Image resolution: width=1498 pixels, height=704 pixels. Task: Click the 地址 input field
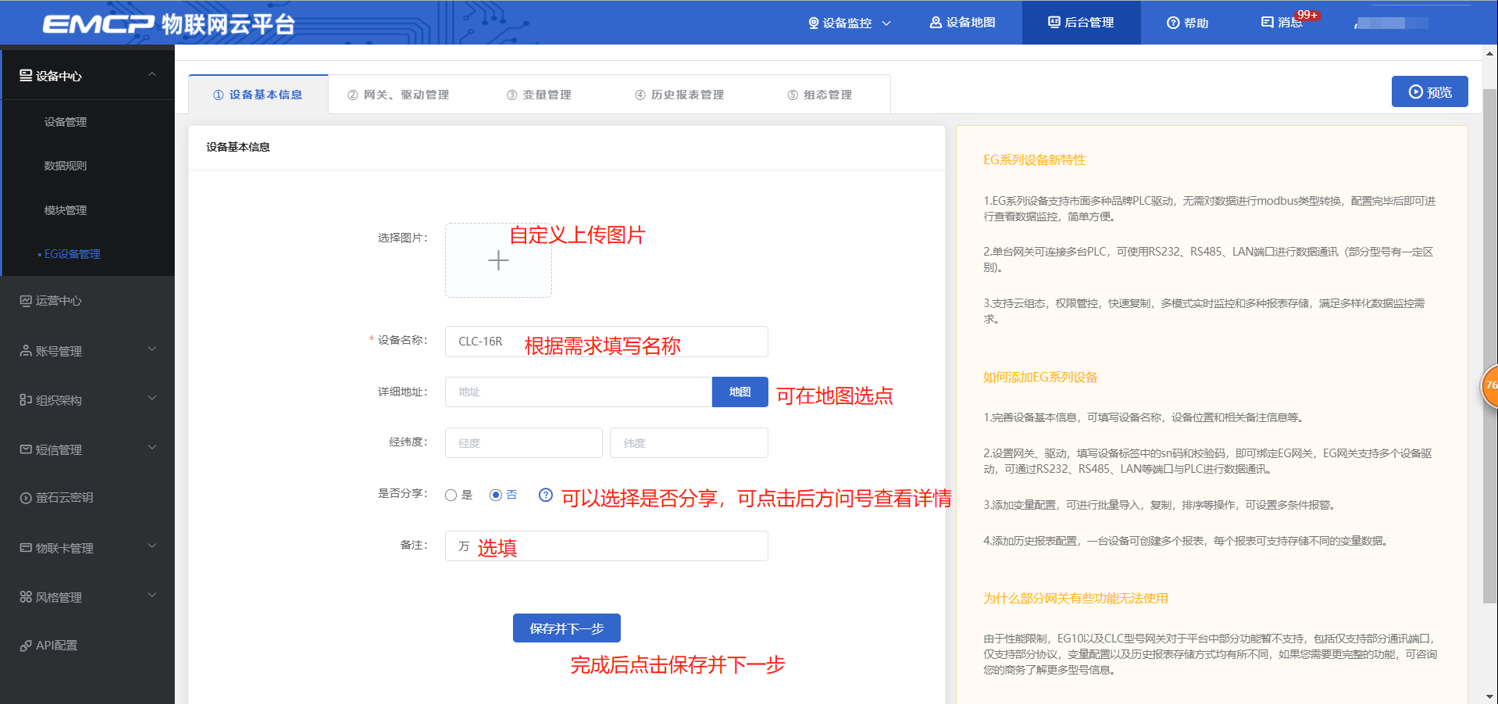pos(579,392)
